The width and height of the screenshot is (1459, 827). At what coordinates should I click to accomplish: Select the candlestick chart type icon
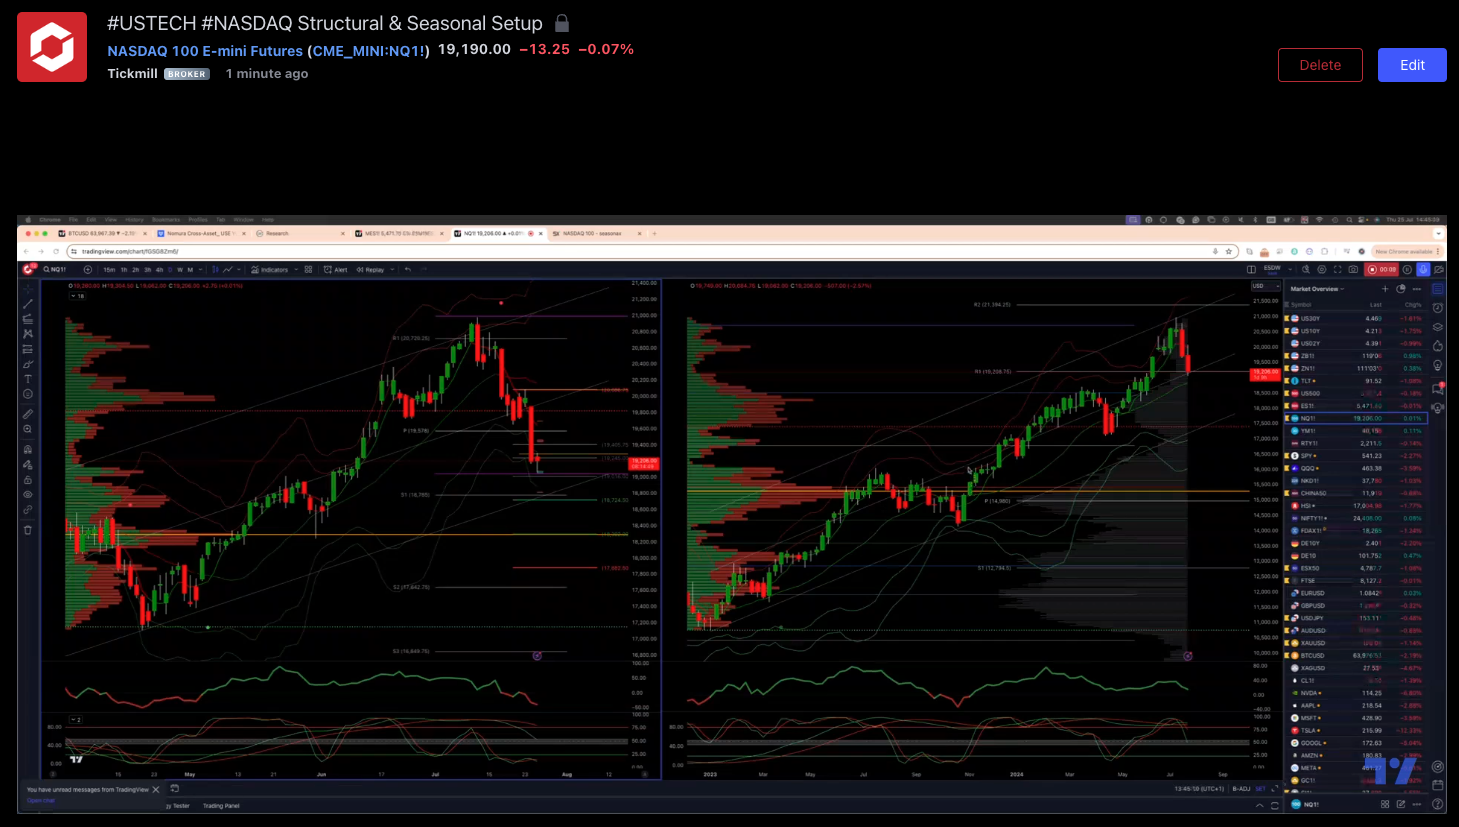pyautogui.click(x=216, y=269)
